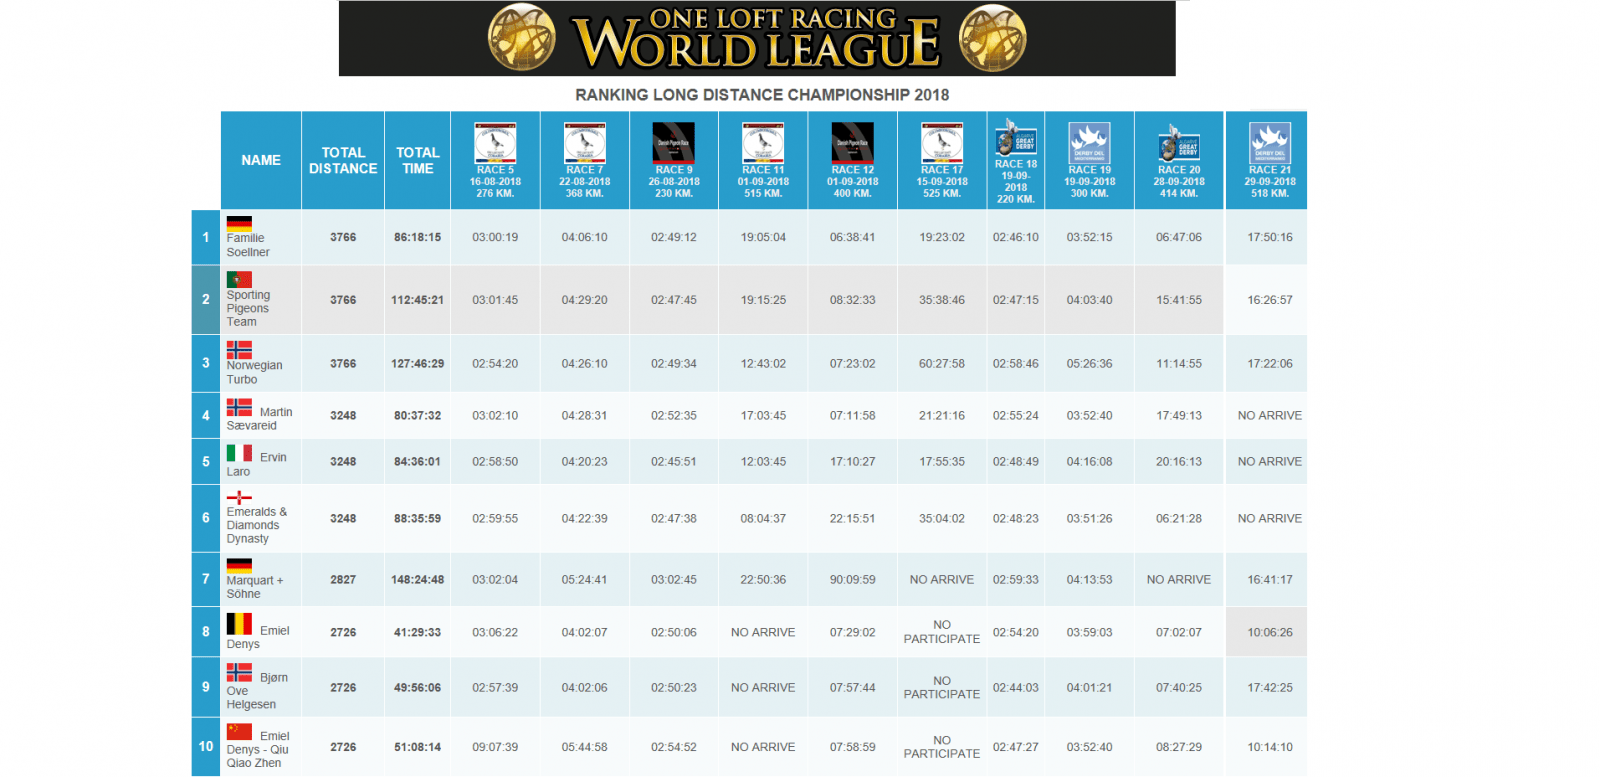
Task: Click the Race 5 logo icon
Action: click(x=495, y=142)
